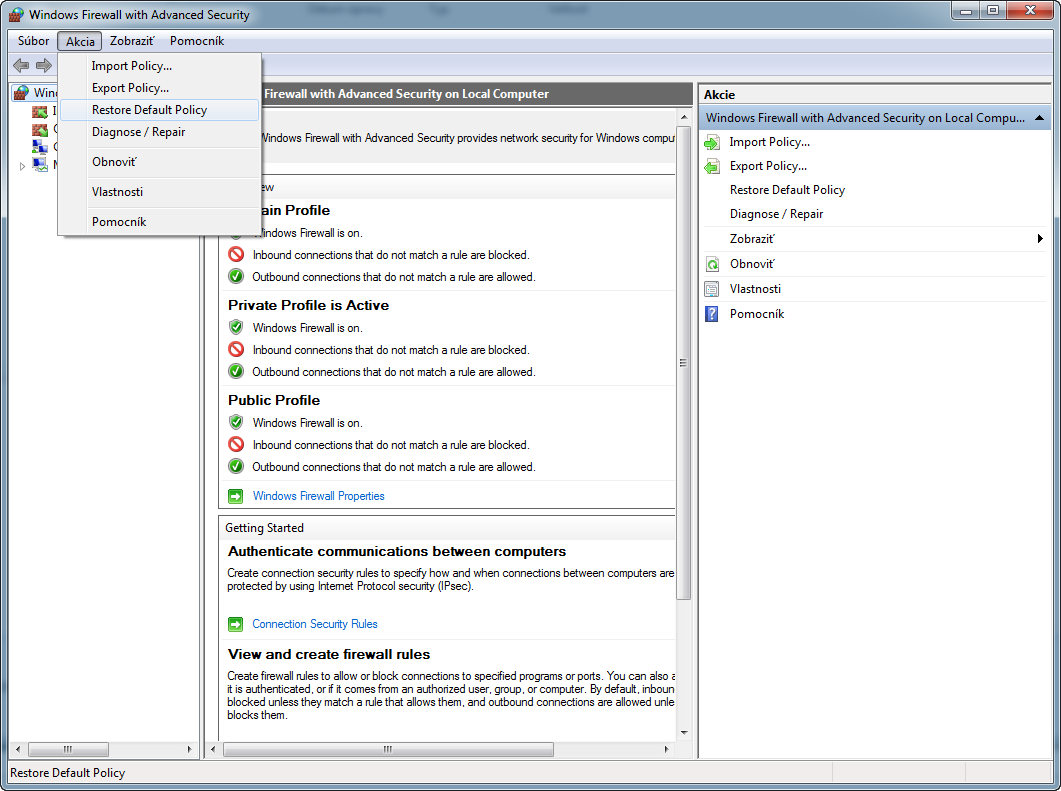Click the blue Pomocník question mark icon
This screenshot has width=1061, height=791.
712,314
